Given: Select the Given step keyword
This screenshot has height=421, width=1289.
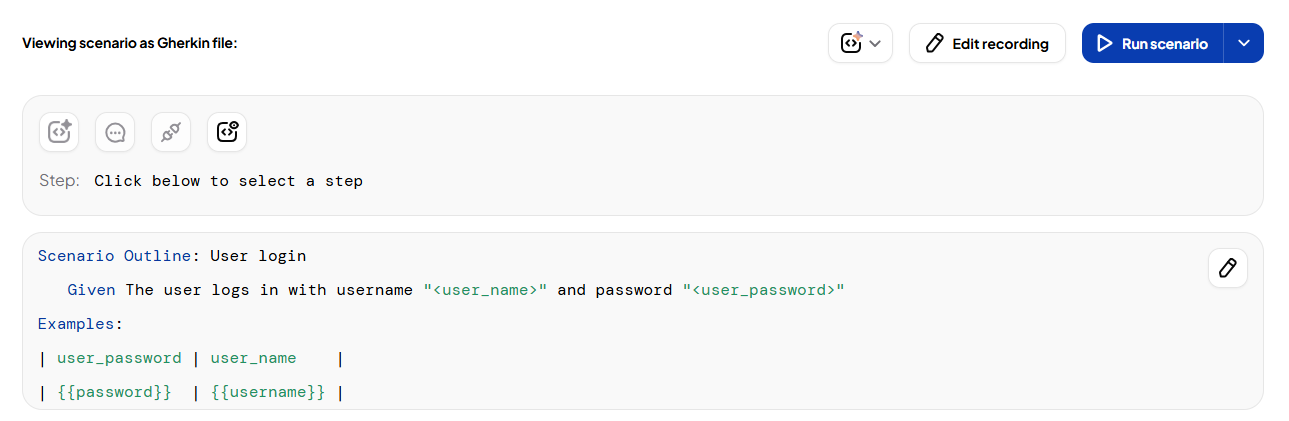Looking at the screenshot, I should click(91, 290).
